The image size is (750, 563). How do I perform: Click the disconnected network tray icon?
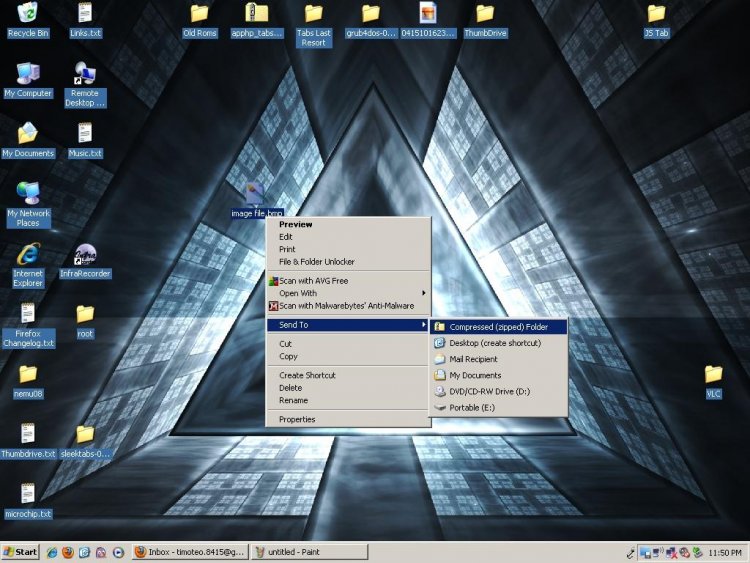pos(671,553)
